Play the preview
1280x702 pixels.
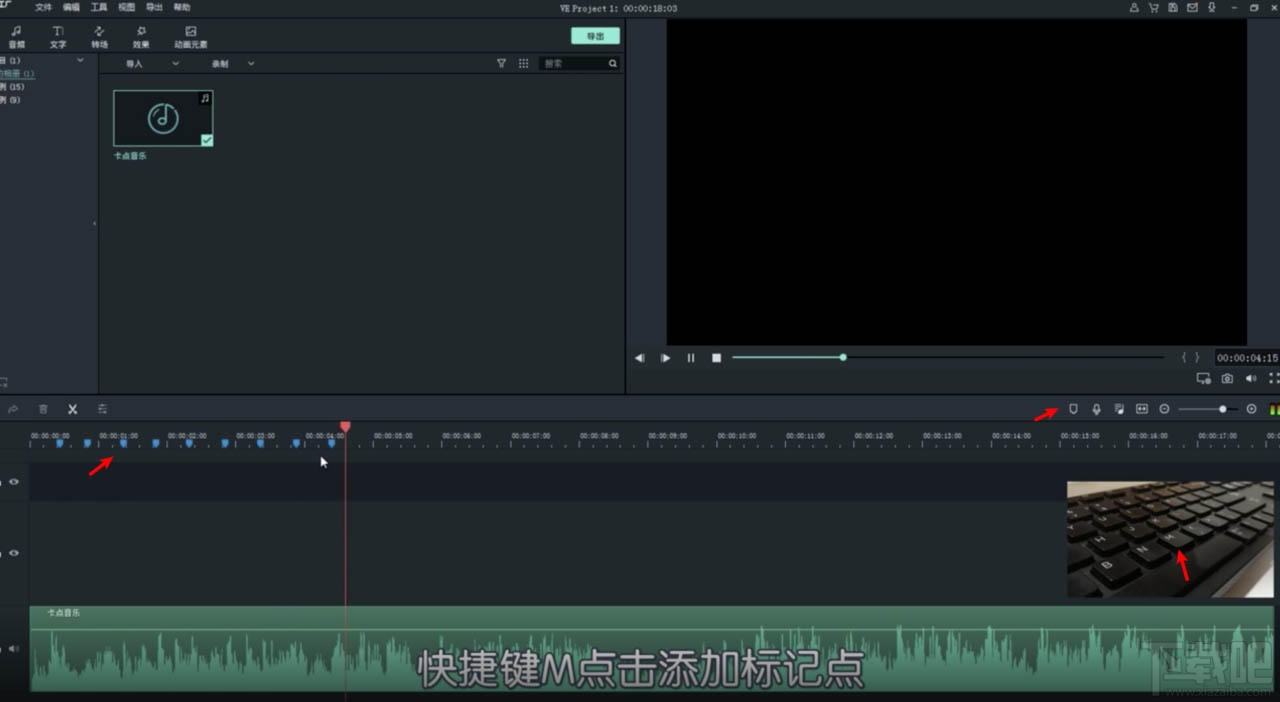pos(665,358)
